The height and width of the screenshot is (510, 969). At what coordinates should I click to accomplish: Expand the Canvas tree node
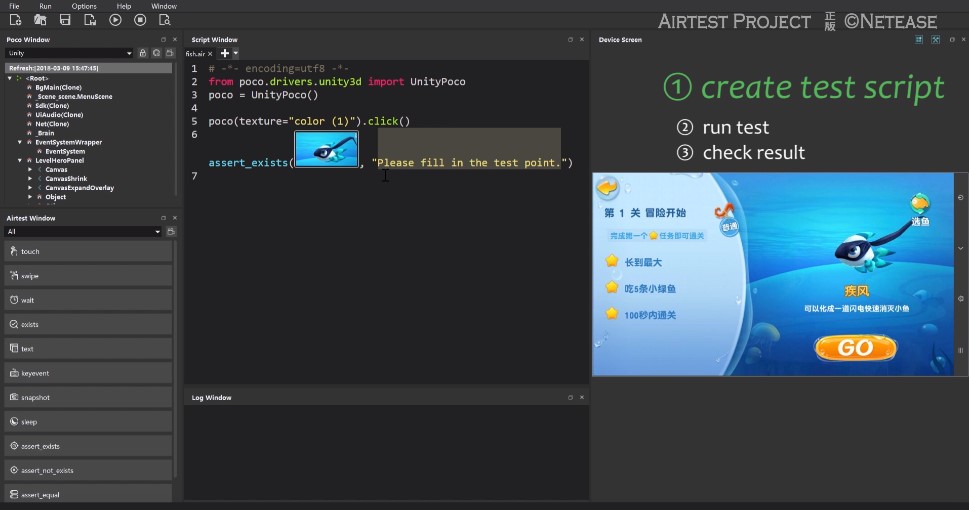[30, 169]
